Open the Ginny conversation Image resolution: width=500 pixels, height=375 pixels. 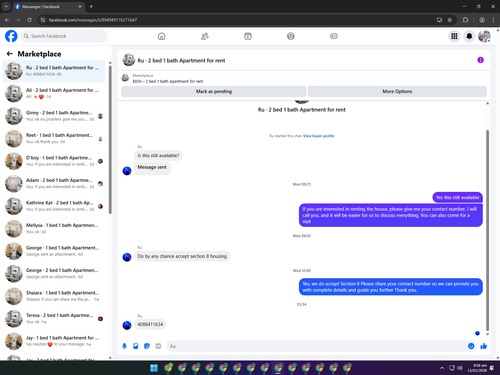tap(54, 116)
